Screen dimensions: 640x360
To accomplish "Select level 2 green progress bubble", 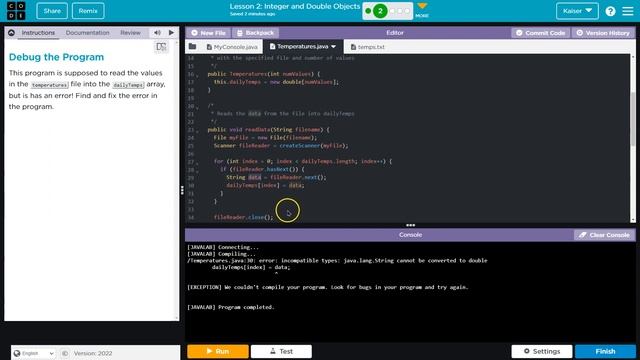I will [380, 11].
